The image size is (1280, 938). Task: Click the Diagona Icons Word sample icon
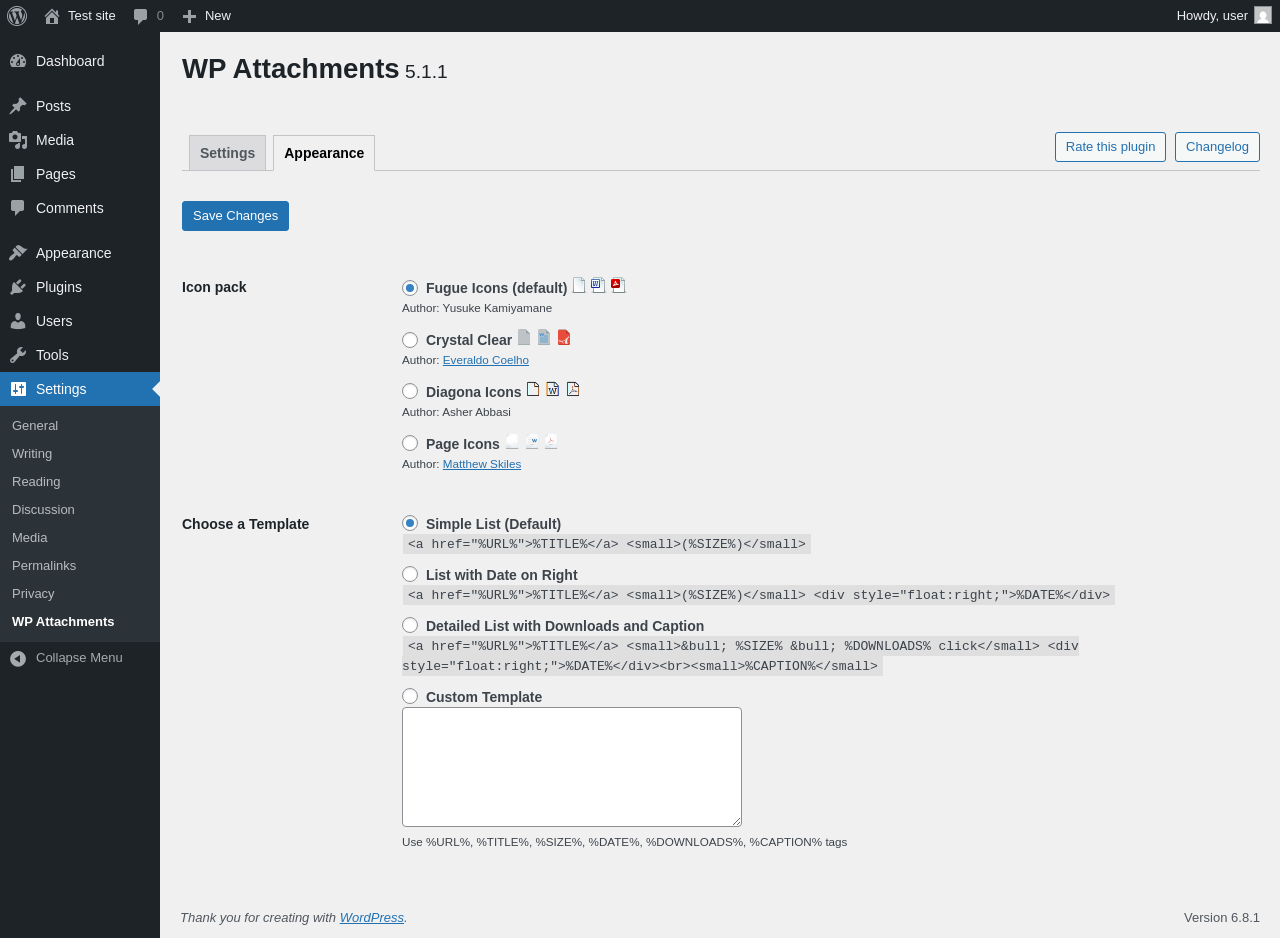(x=553, y=389)
